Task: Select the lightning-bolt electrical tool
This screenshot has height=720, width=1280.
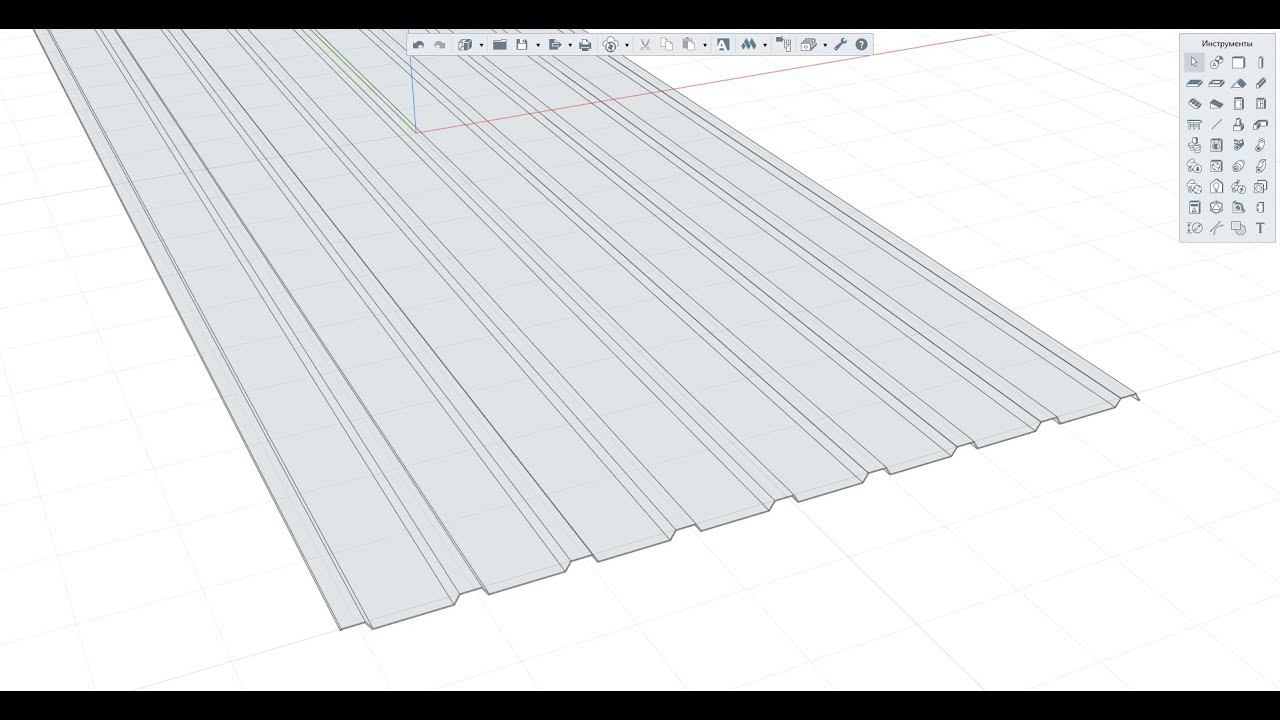Action: [x=1238, y=187]
